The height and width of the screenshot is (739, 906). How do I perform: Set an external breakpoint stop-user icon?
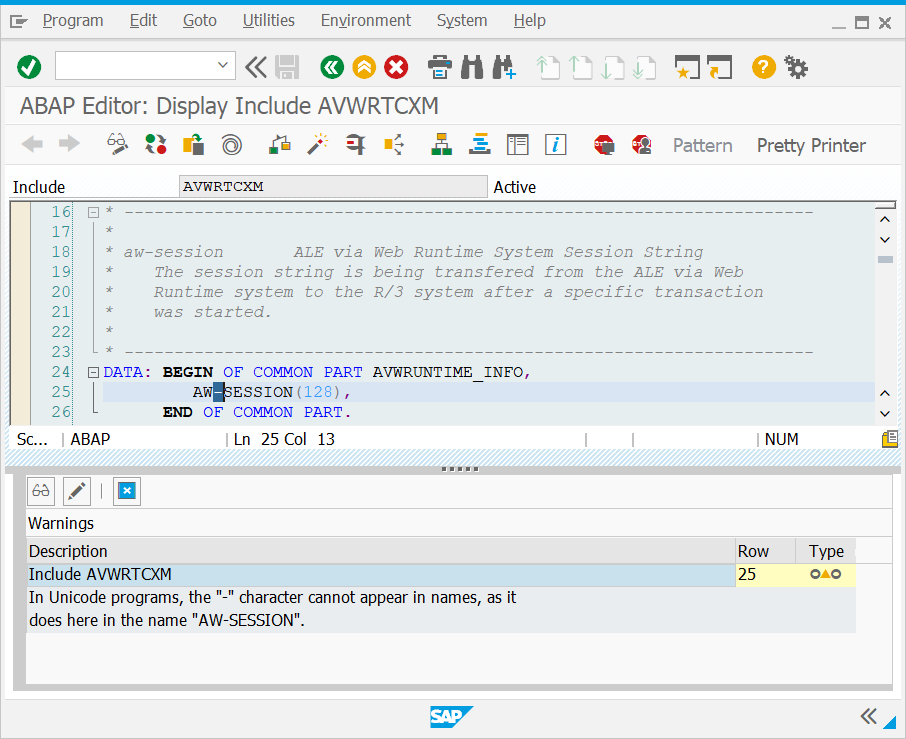642,144
